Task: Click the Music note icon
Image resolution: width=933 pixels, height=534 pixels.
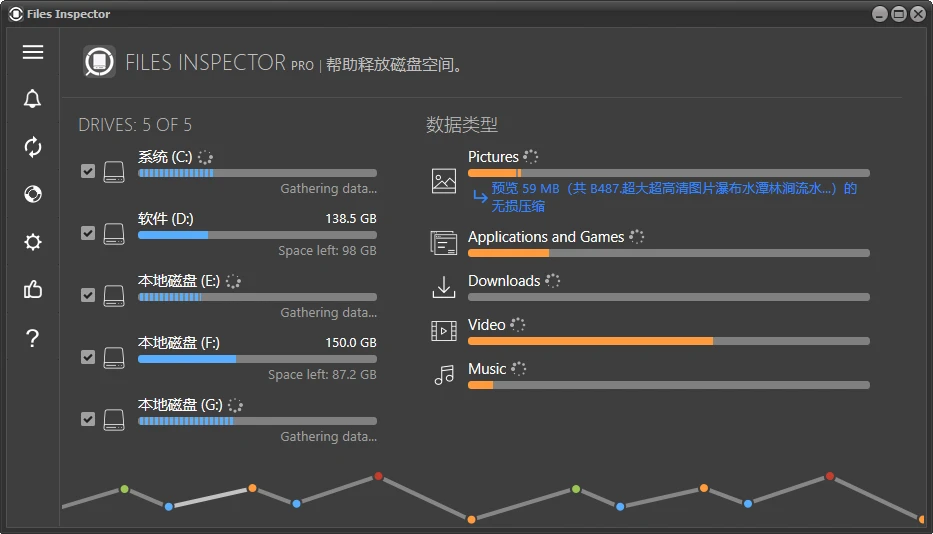Action: [x=444, y=375]
